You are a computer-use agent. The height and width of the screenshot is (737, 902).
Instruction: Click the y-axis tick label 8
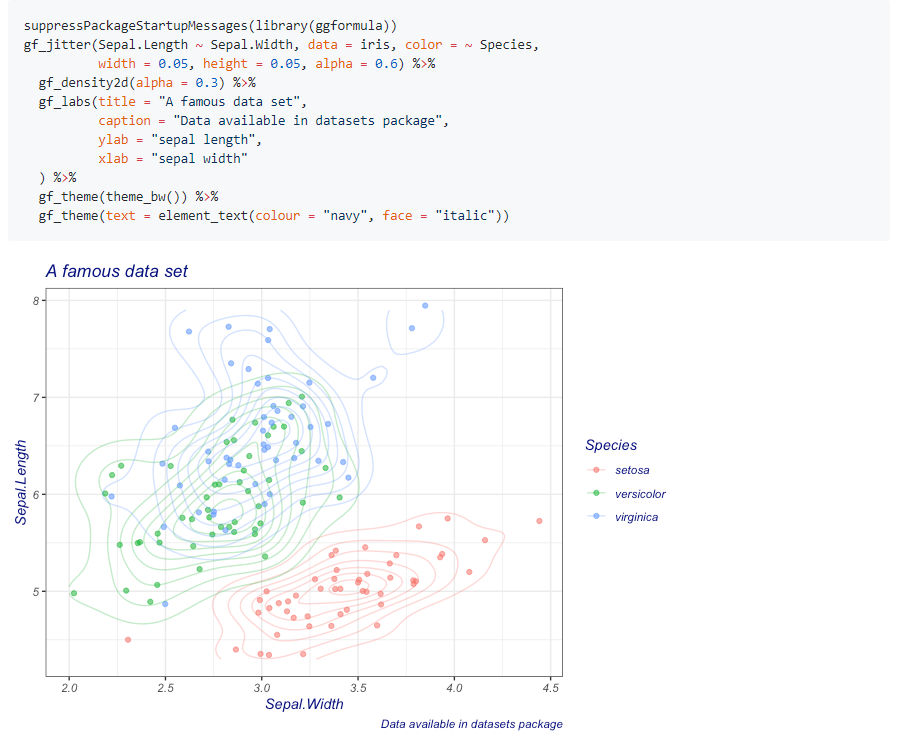(x=37, y=301)
